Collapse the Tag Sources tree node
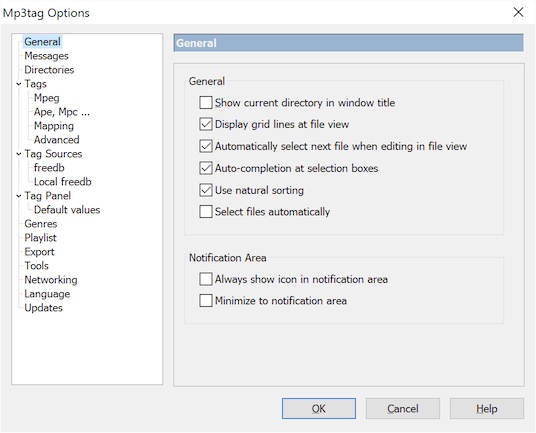This screenshot has width=536, height=433. (x=19, y=154)
